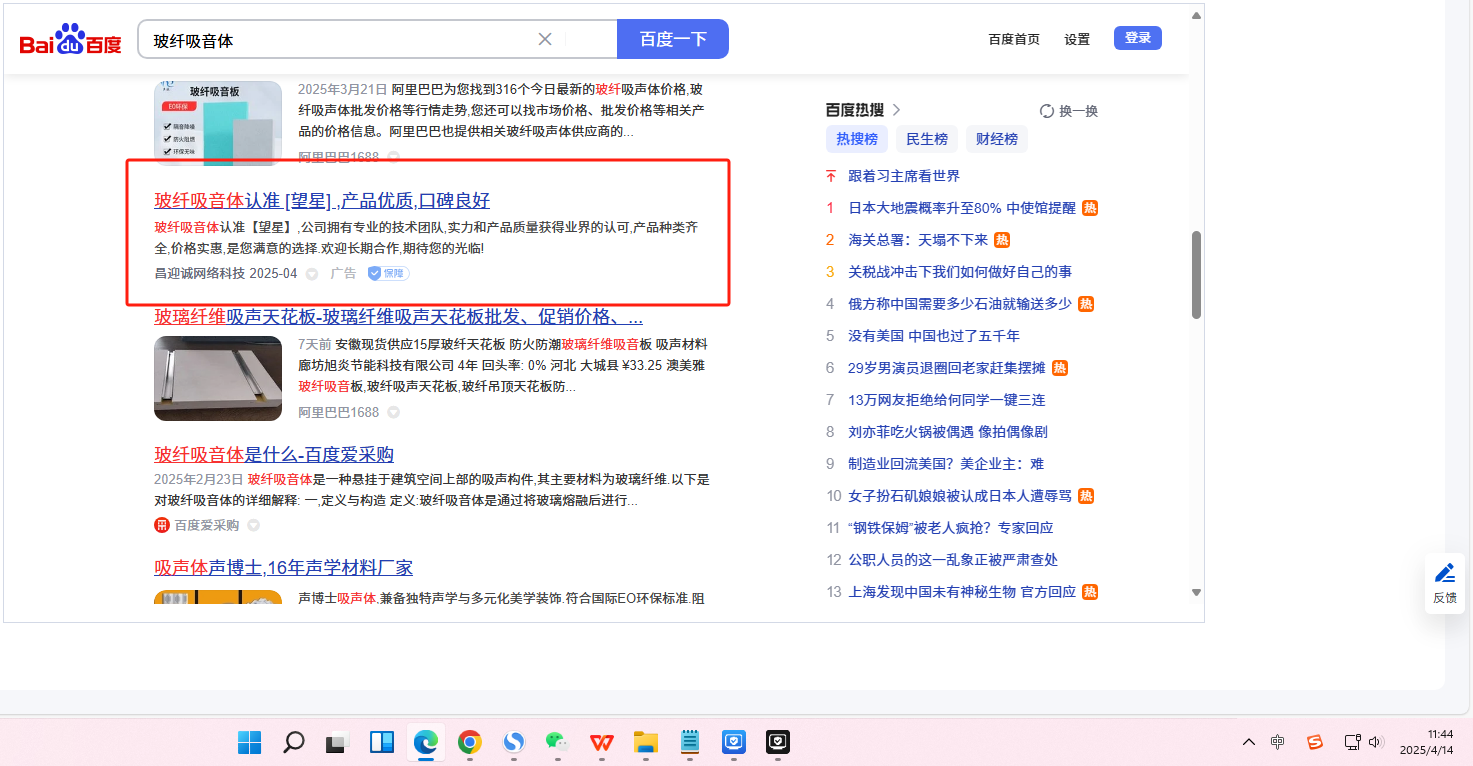Click the Baidu logo
The height and width of the screenshot is (766, 1473).
[70, 40]
